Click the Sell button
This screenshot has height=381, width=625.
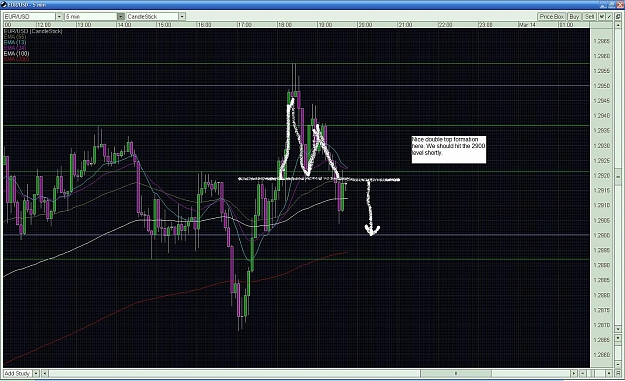click(x=590, y=17)
